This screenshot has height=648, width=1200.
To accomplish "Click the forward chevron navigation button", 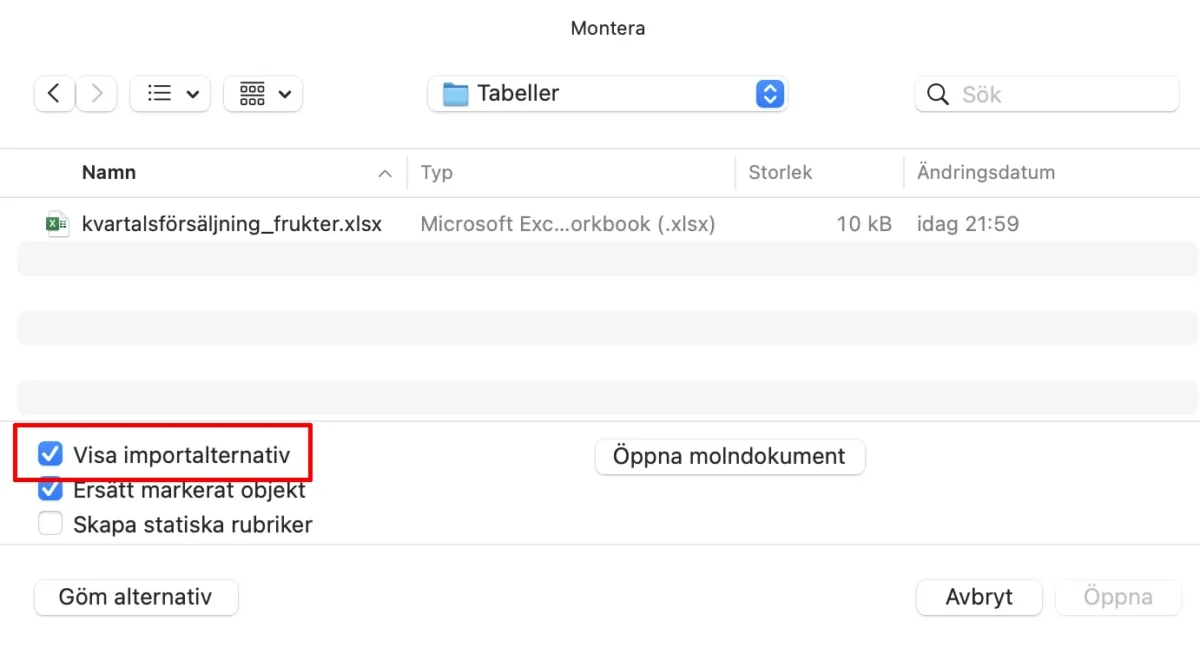I will [x=97, y=94].
